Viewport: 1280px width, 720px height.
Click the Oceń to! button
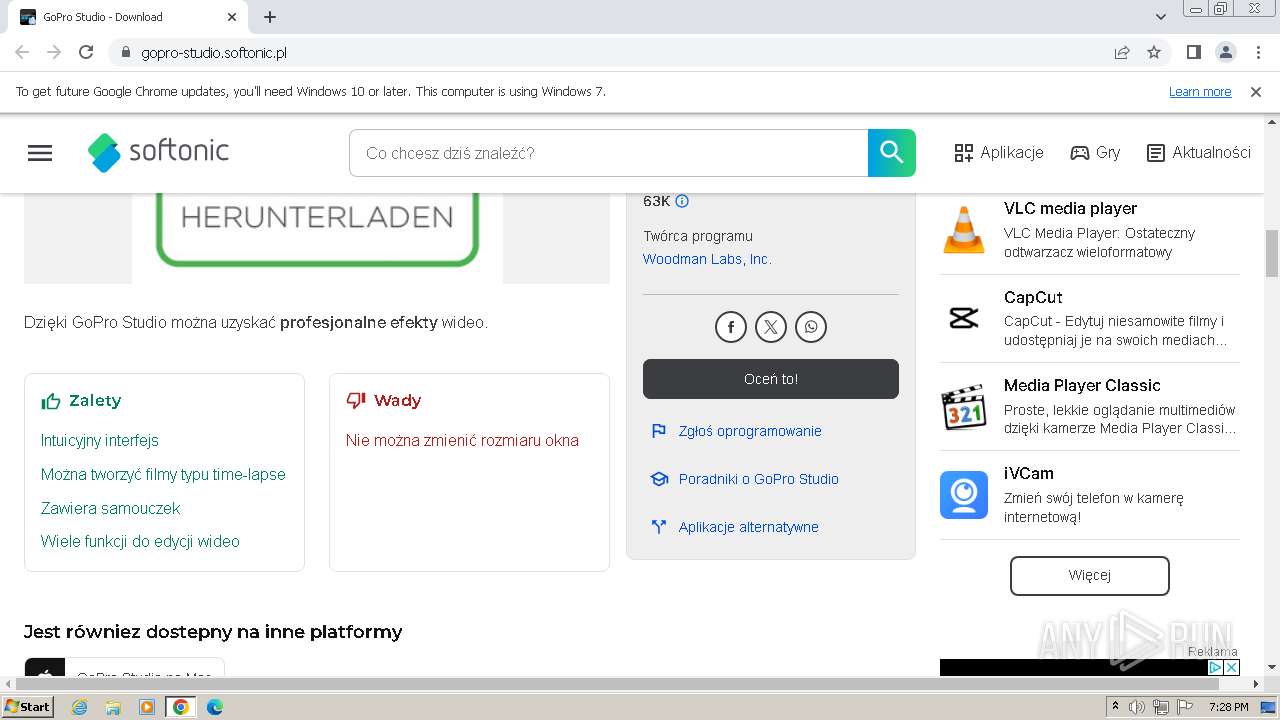click(771, 379)
